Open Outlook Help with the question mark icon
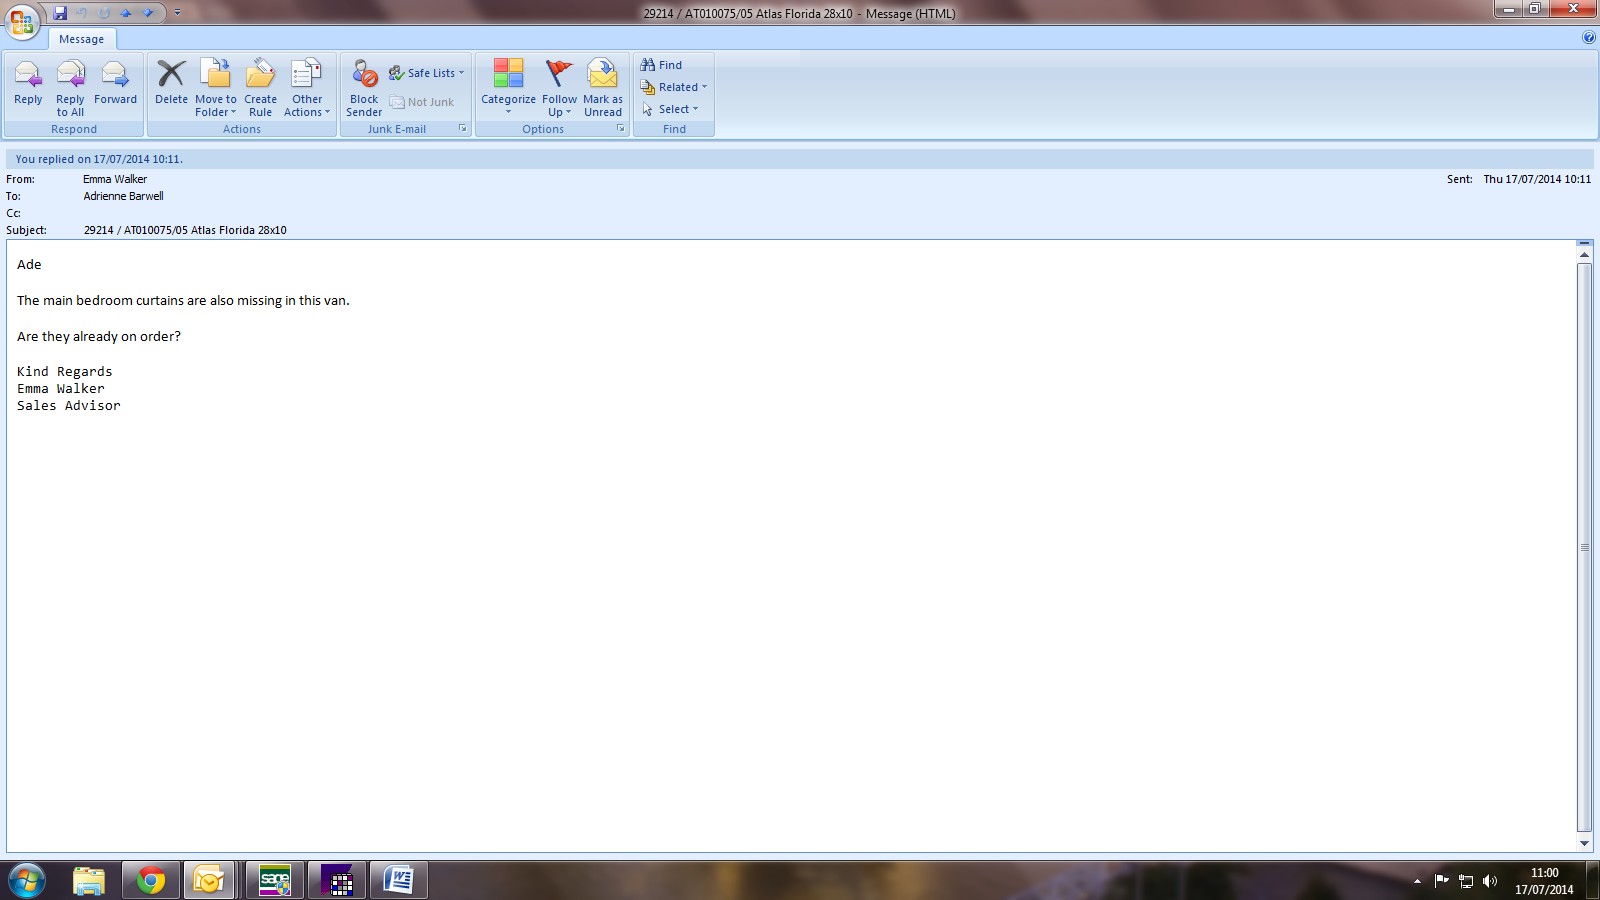 click(1589, 38)
